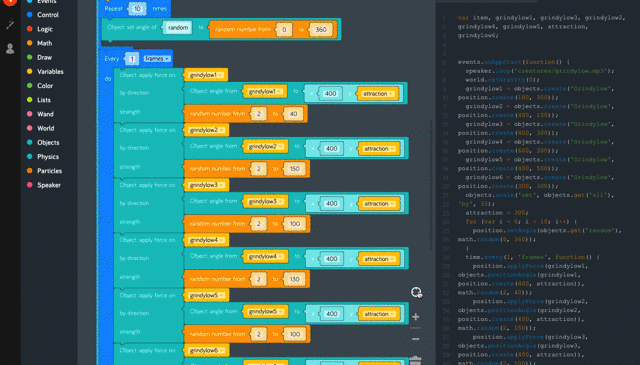This screenshot has height=365, width=640.
Task: Open the Math block category
Action: (39, 43)
